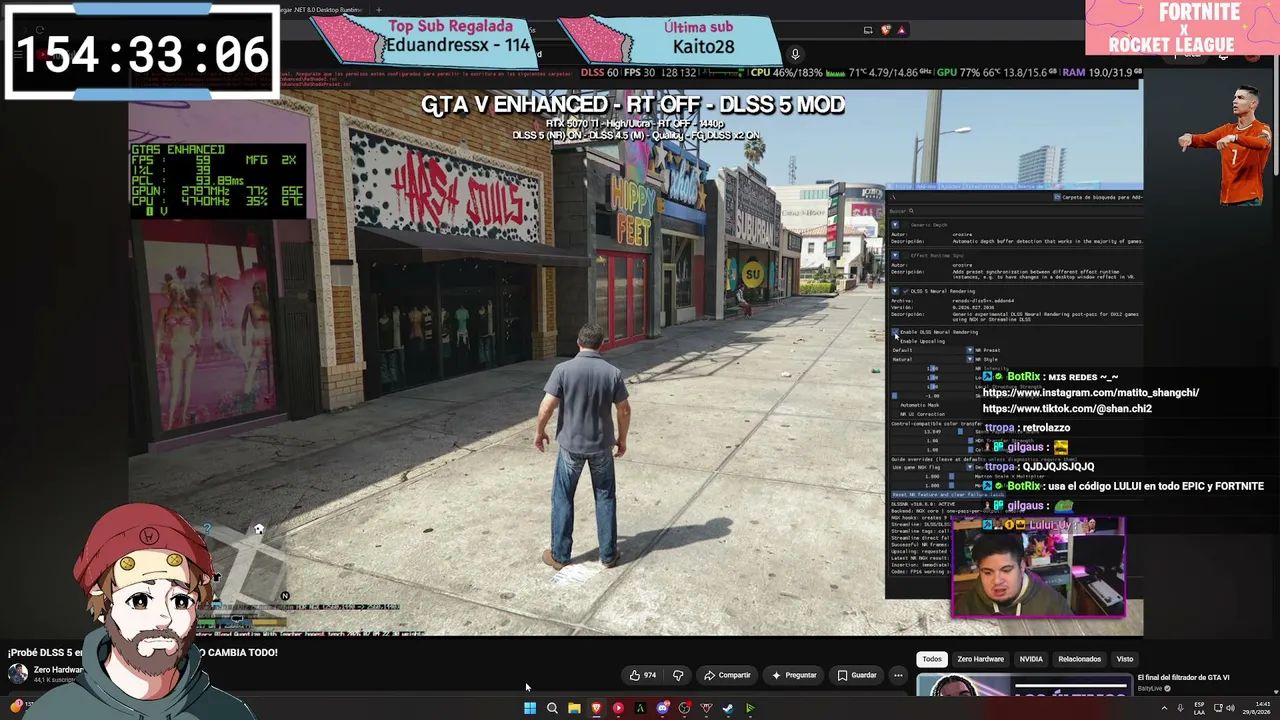Open the Discord taskbar icon

pos(662,708)
